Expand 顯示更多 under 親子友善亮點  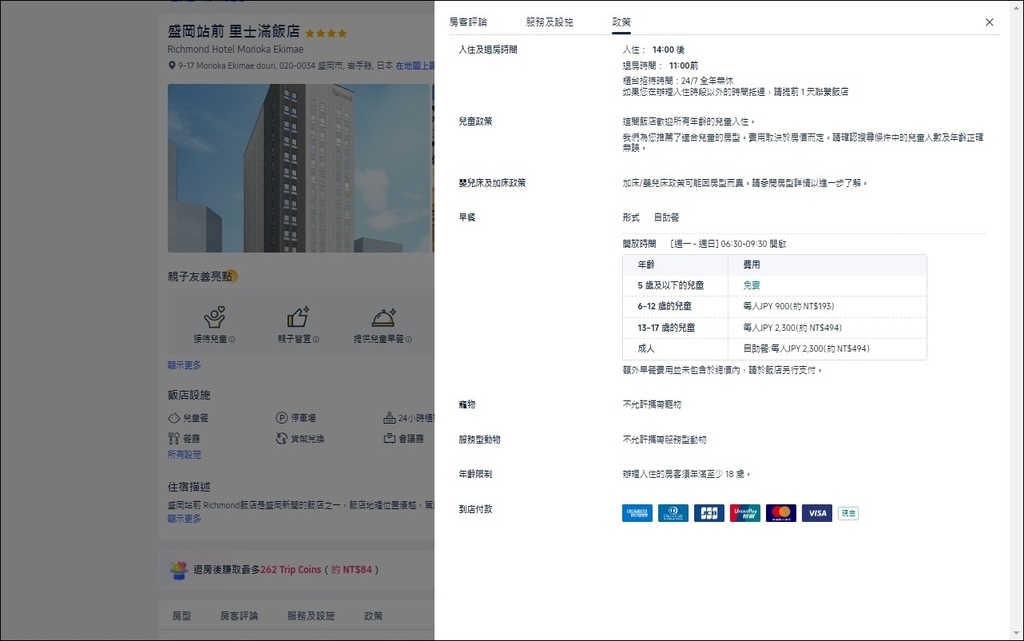click(184, 365)
